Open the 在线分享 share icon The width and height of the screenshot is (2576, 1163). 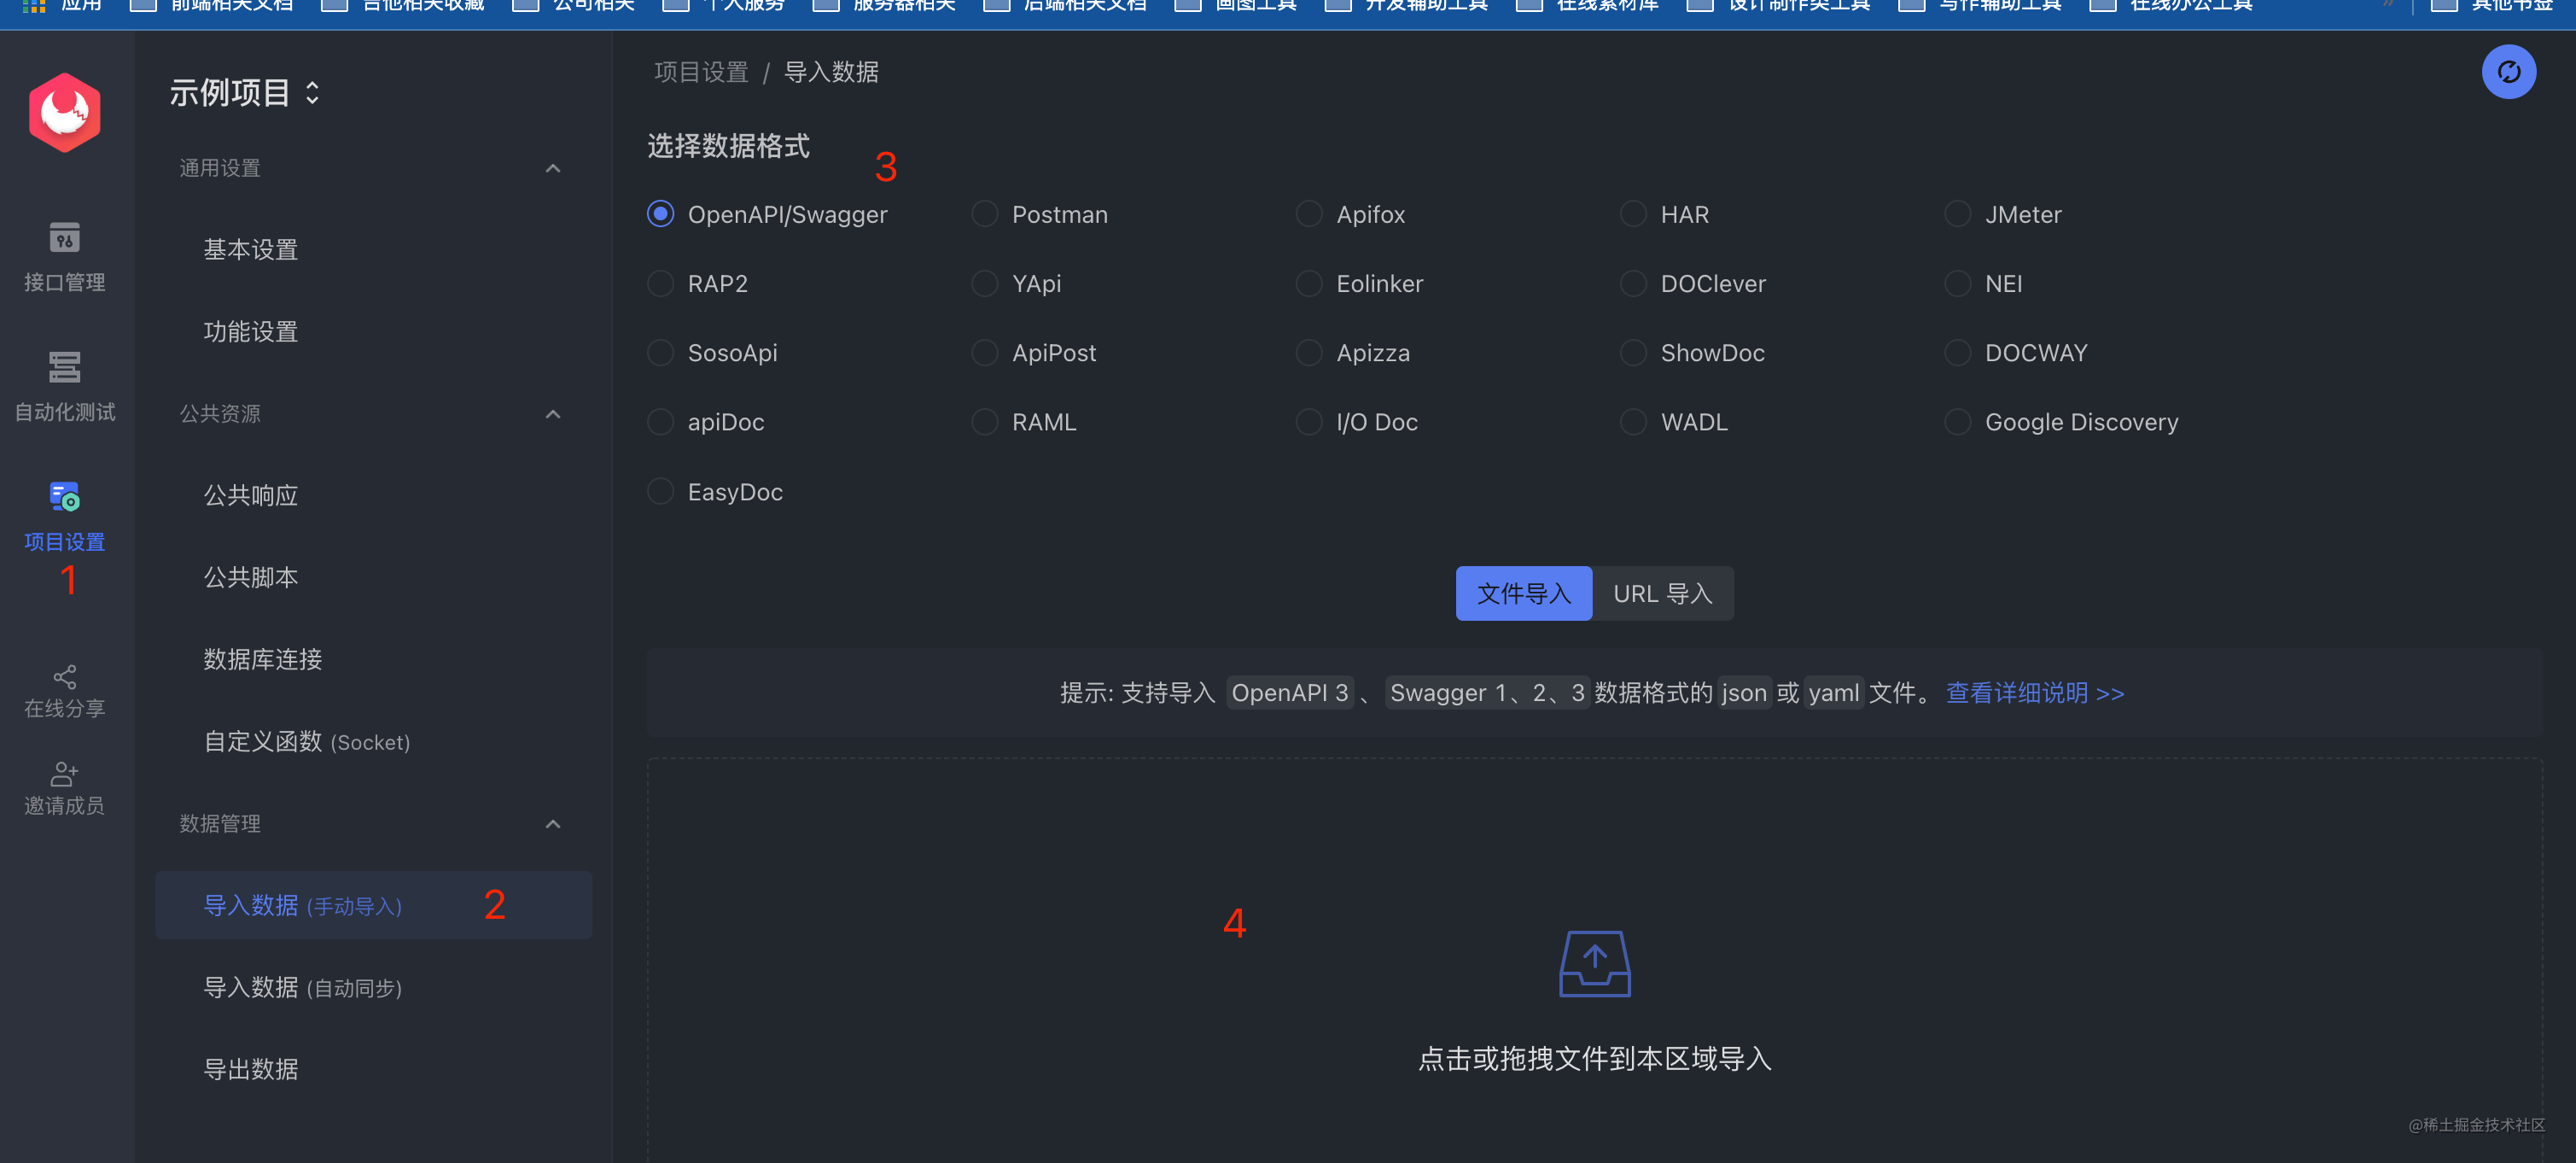65,677
